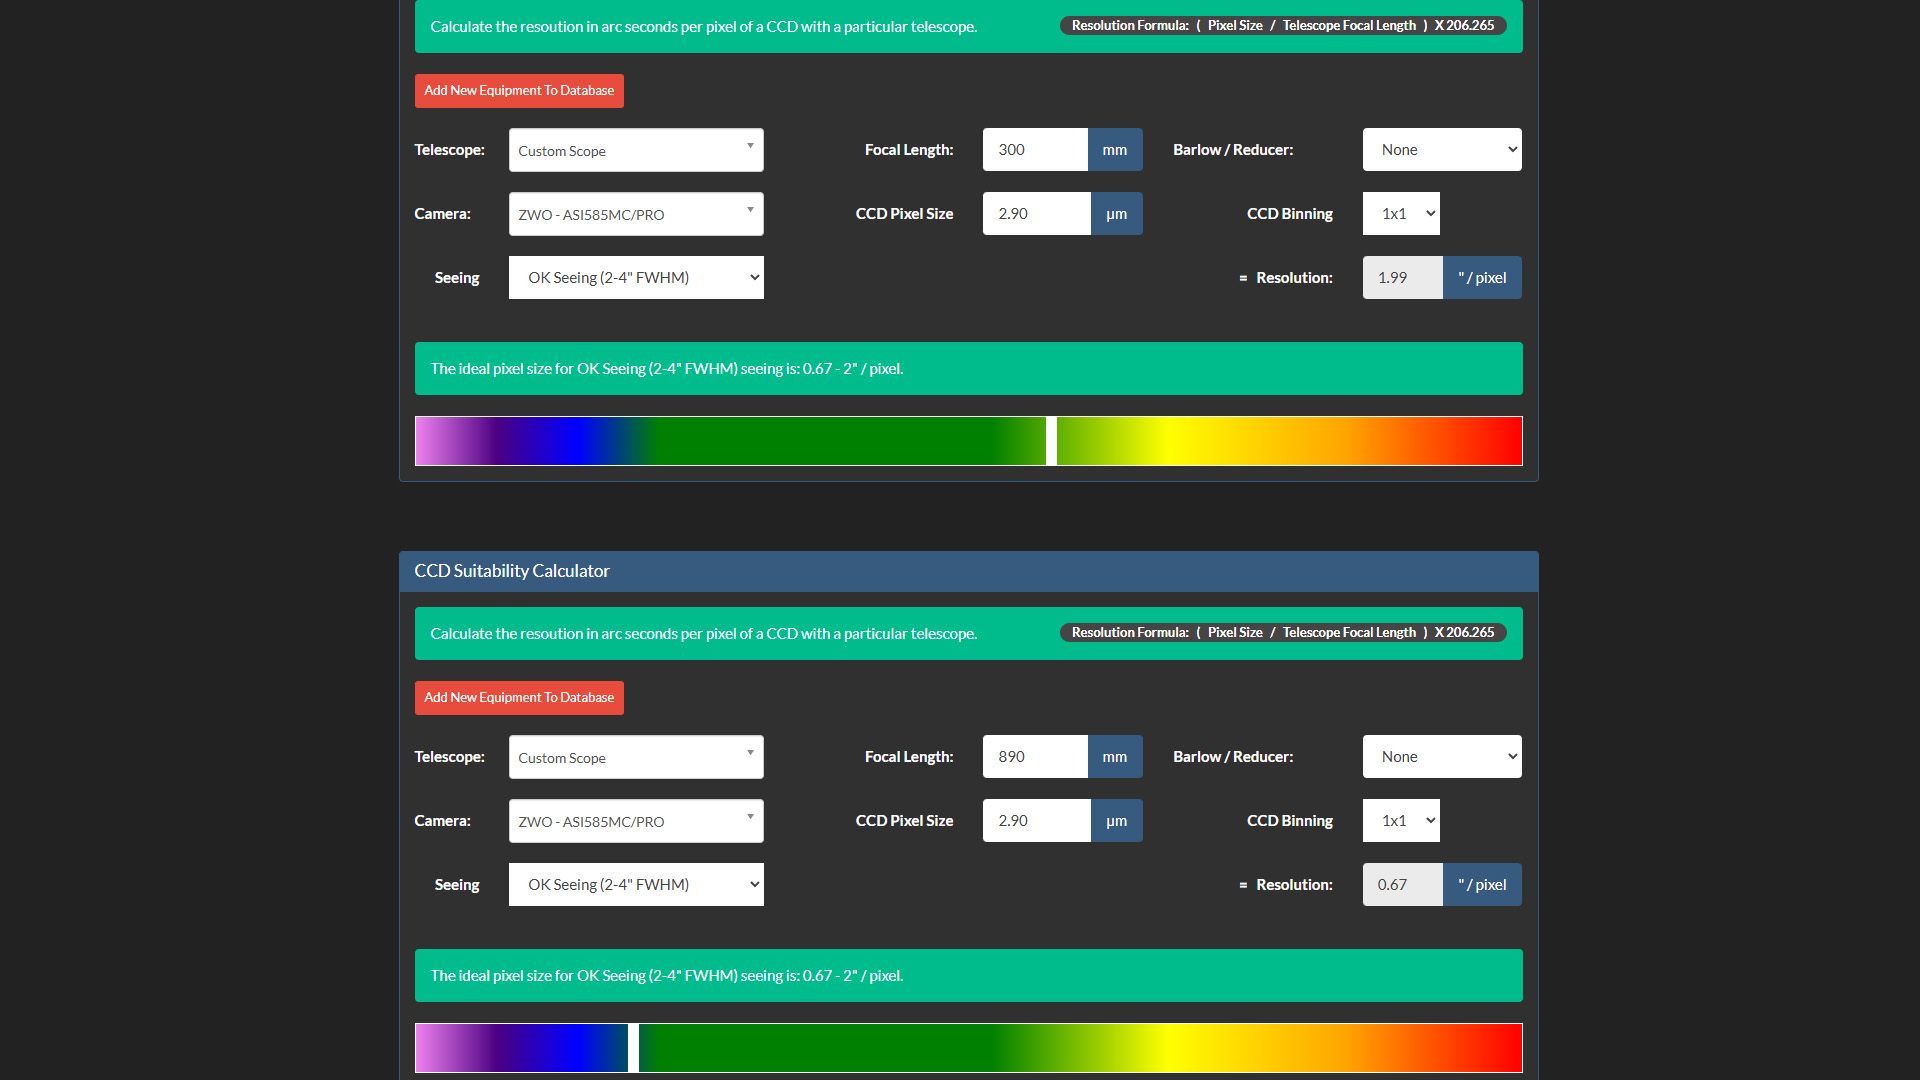Click Resolution output field showing 1.99

(x=1402, y=278)
